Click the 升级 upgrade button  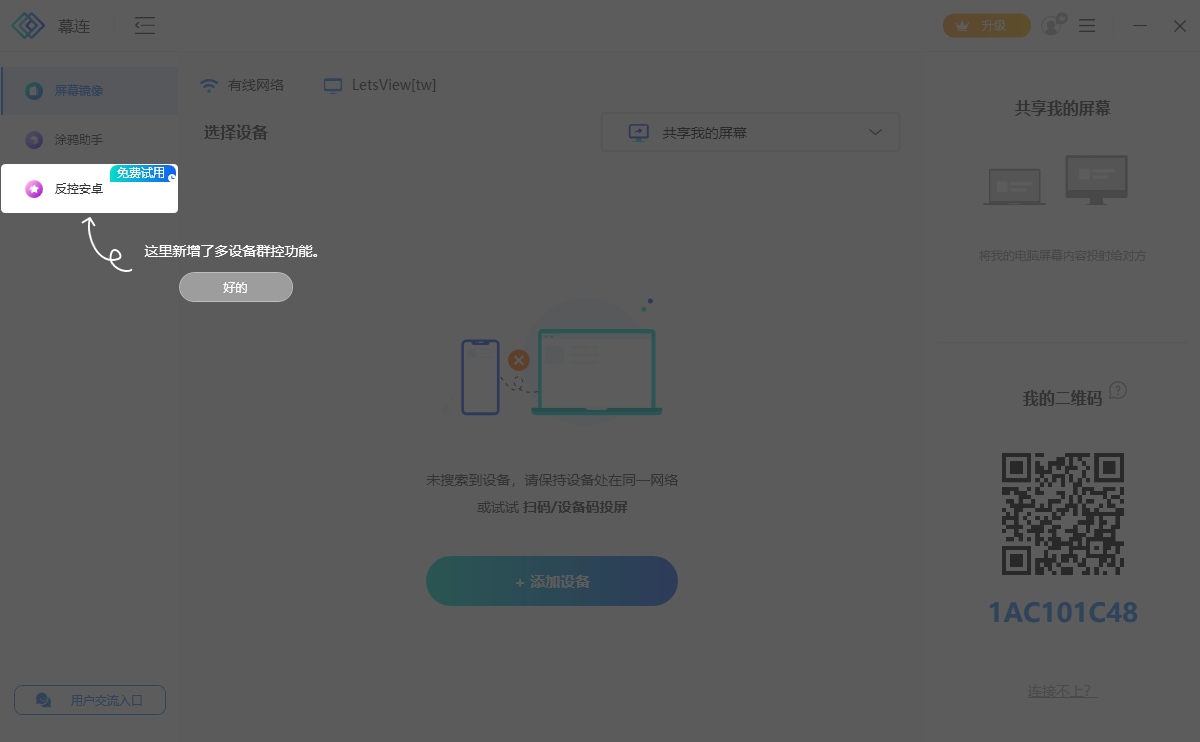click(x=986, y=26)
